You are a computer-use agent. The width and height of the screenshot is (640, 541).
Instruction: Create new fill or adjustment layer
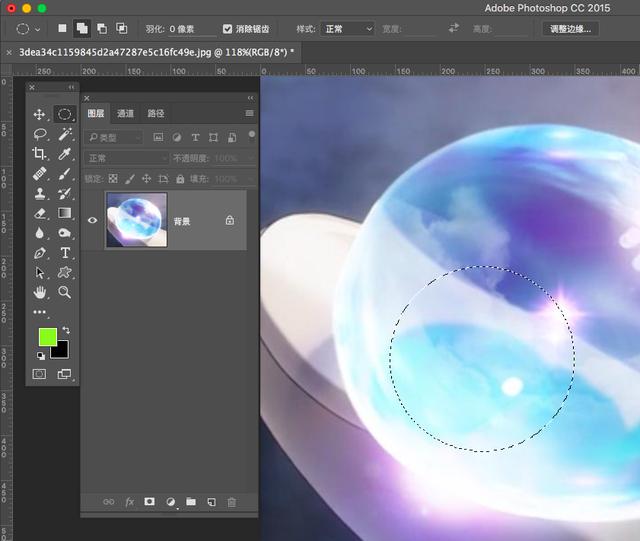171,502
